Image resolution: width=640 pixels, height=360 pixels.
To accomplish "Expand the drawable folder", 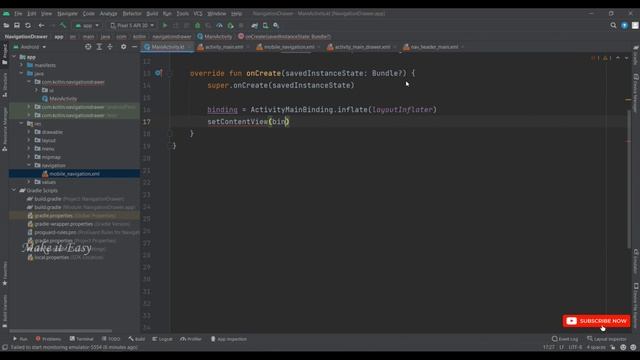I will 29,132.
